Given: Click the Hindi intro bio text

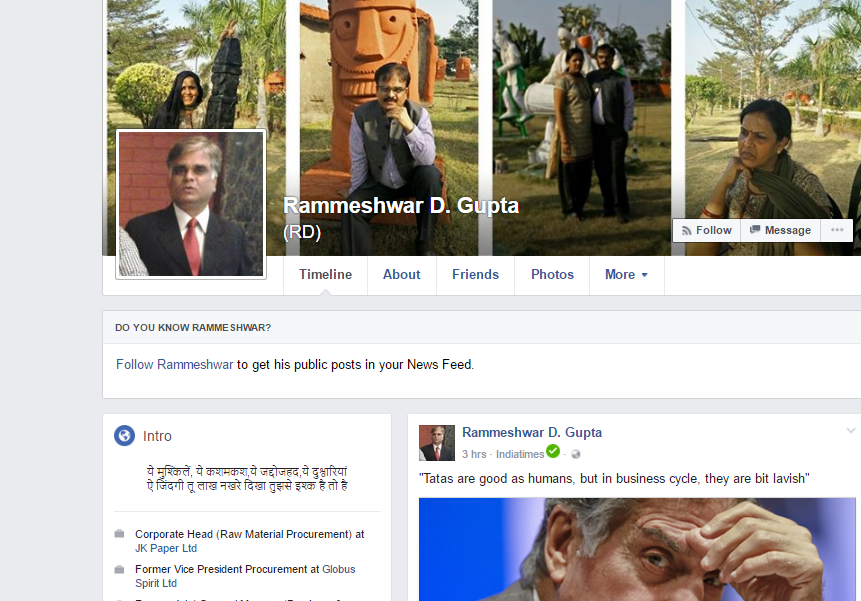Looking at the screenshot, I should pos(247,479).
